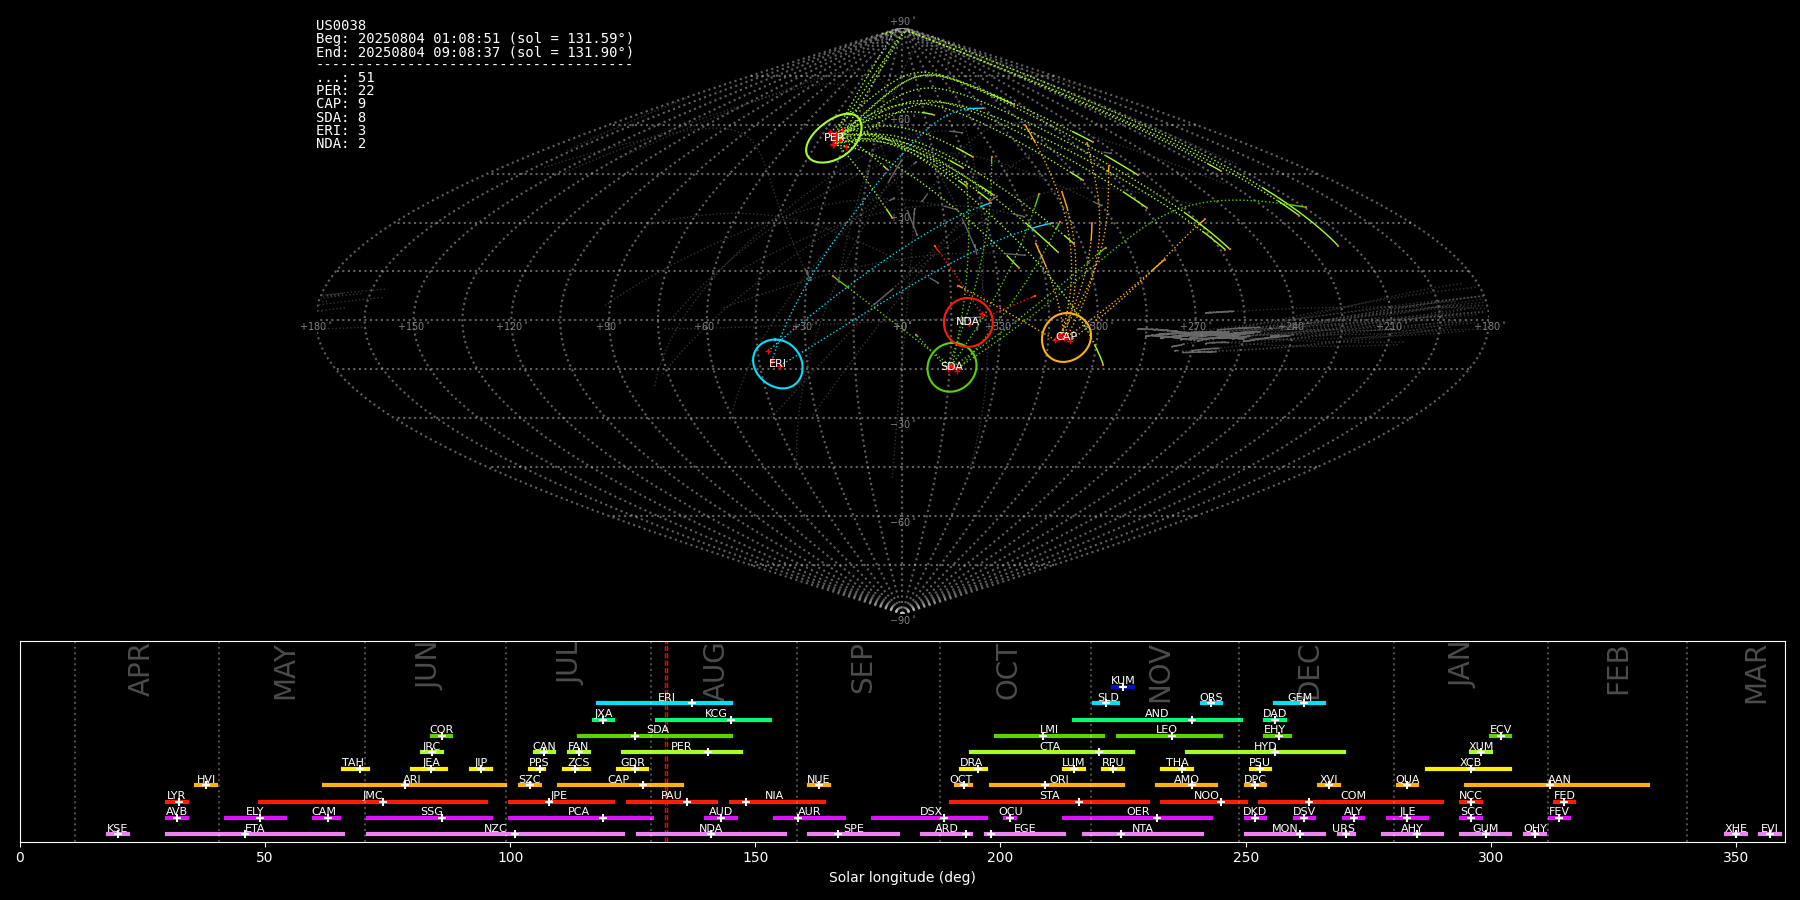
Task: Click the pink NDA bar in timeline
Action: pos(711,834)
